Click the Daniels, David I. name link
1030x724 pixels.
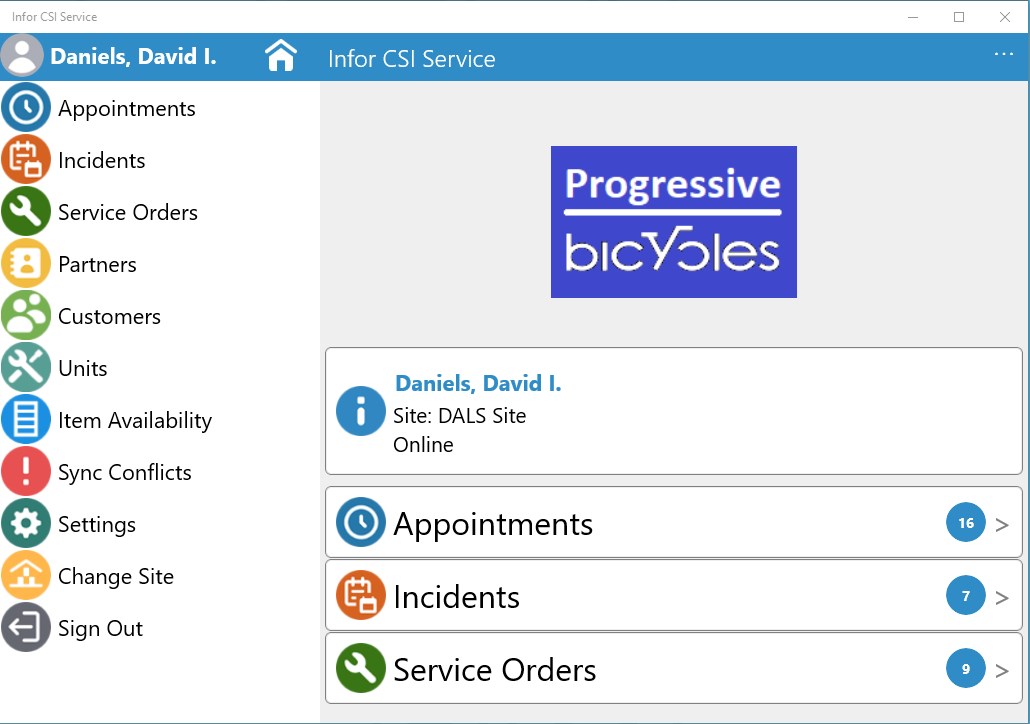tap(478, 383)
